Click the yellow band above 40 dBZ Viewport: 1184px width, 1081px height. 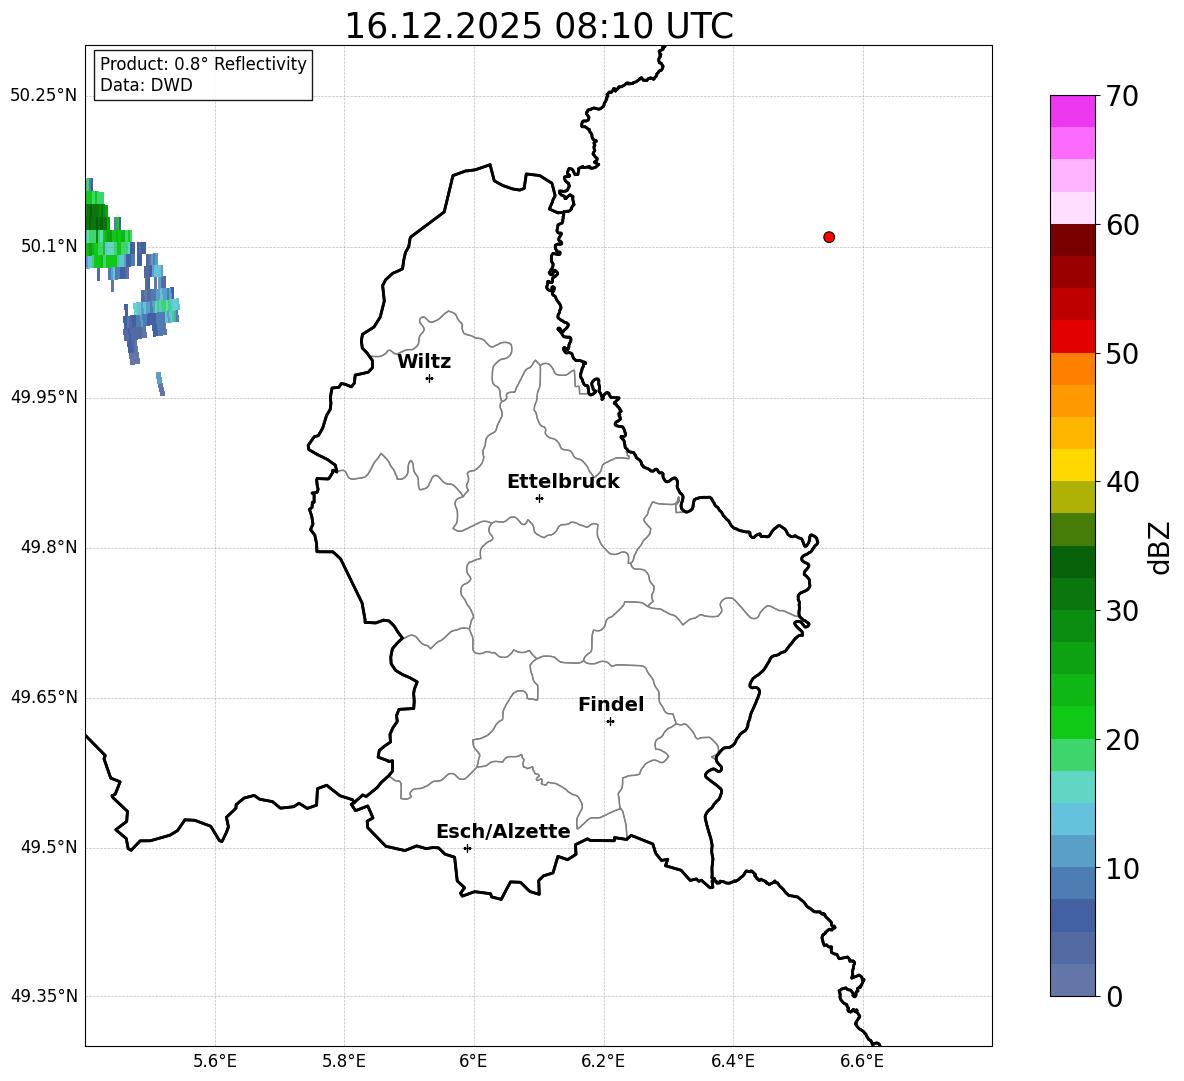coord(1073,465)
